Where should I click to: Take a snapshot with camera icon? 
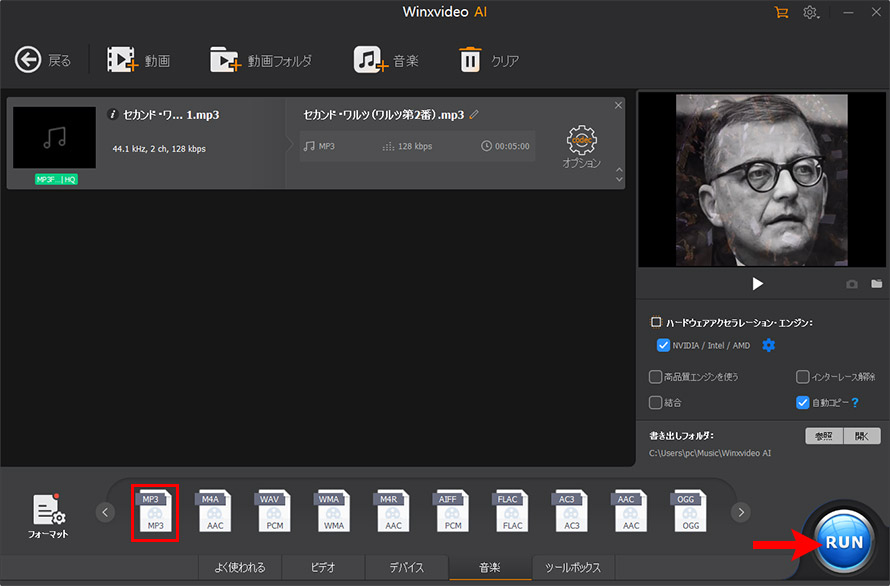(x=852, y=284)
